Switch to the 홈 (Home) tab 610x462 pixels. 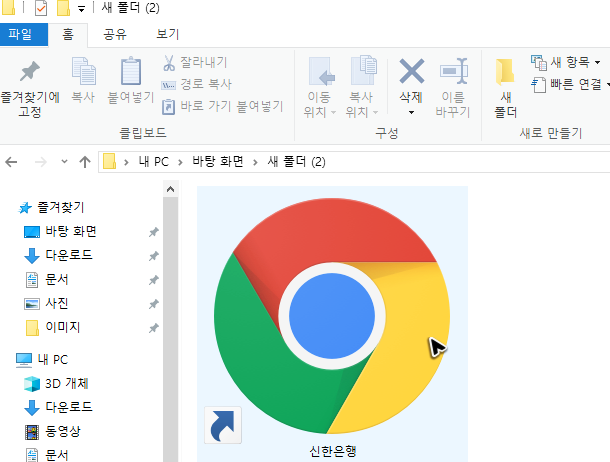pyautogui.click(x=68, y=34)
